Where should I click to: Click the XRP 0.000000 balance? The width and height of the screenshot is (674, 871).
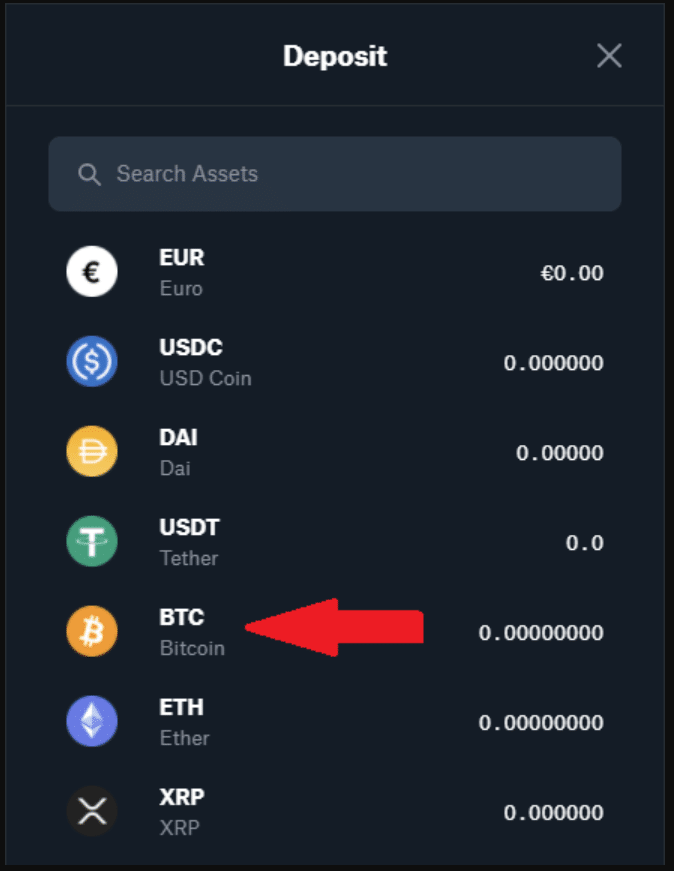[553, 813]
